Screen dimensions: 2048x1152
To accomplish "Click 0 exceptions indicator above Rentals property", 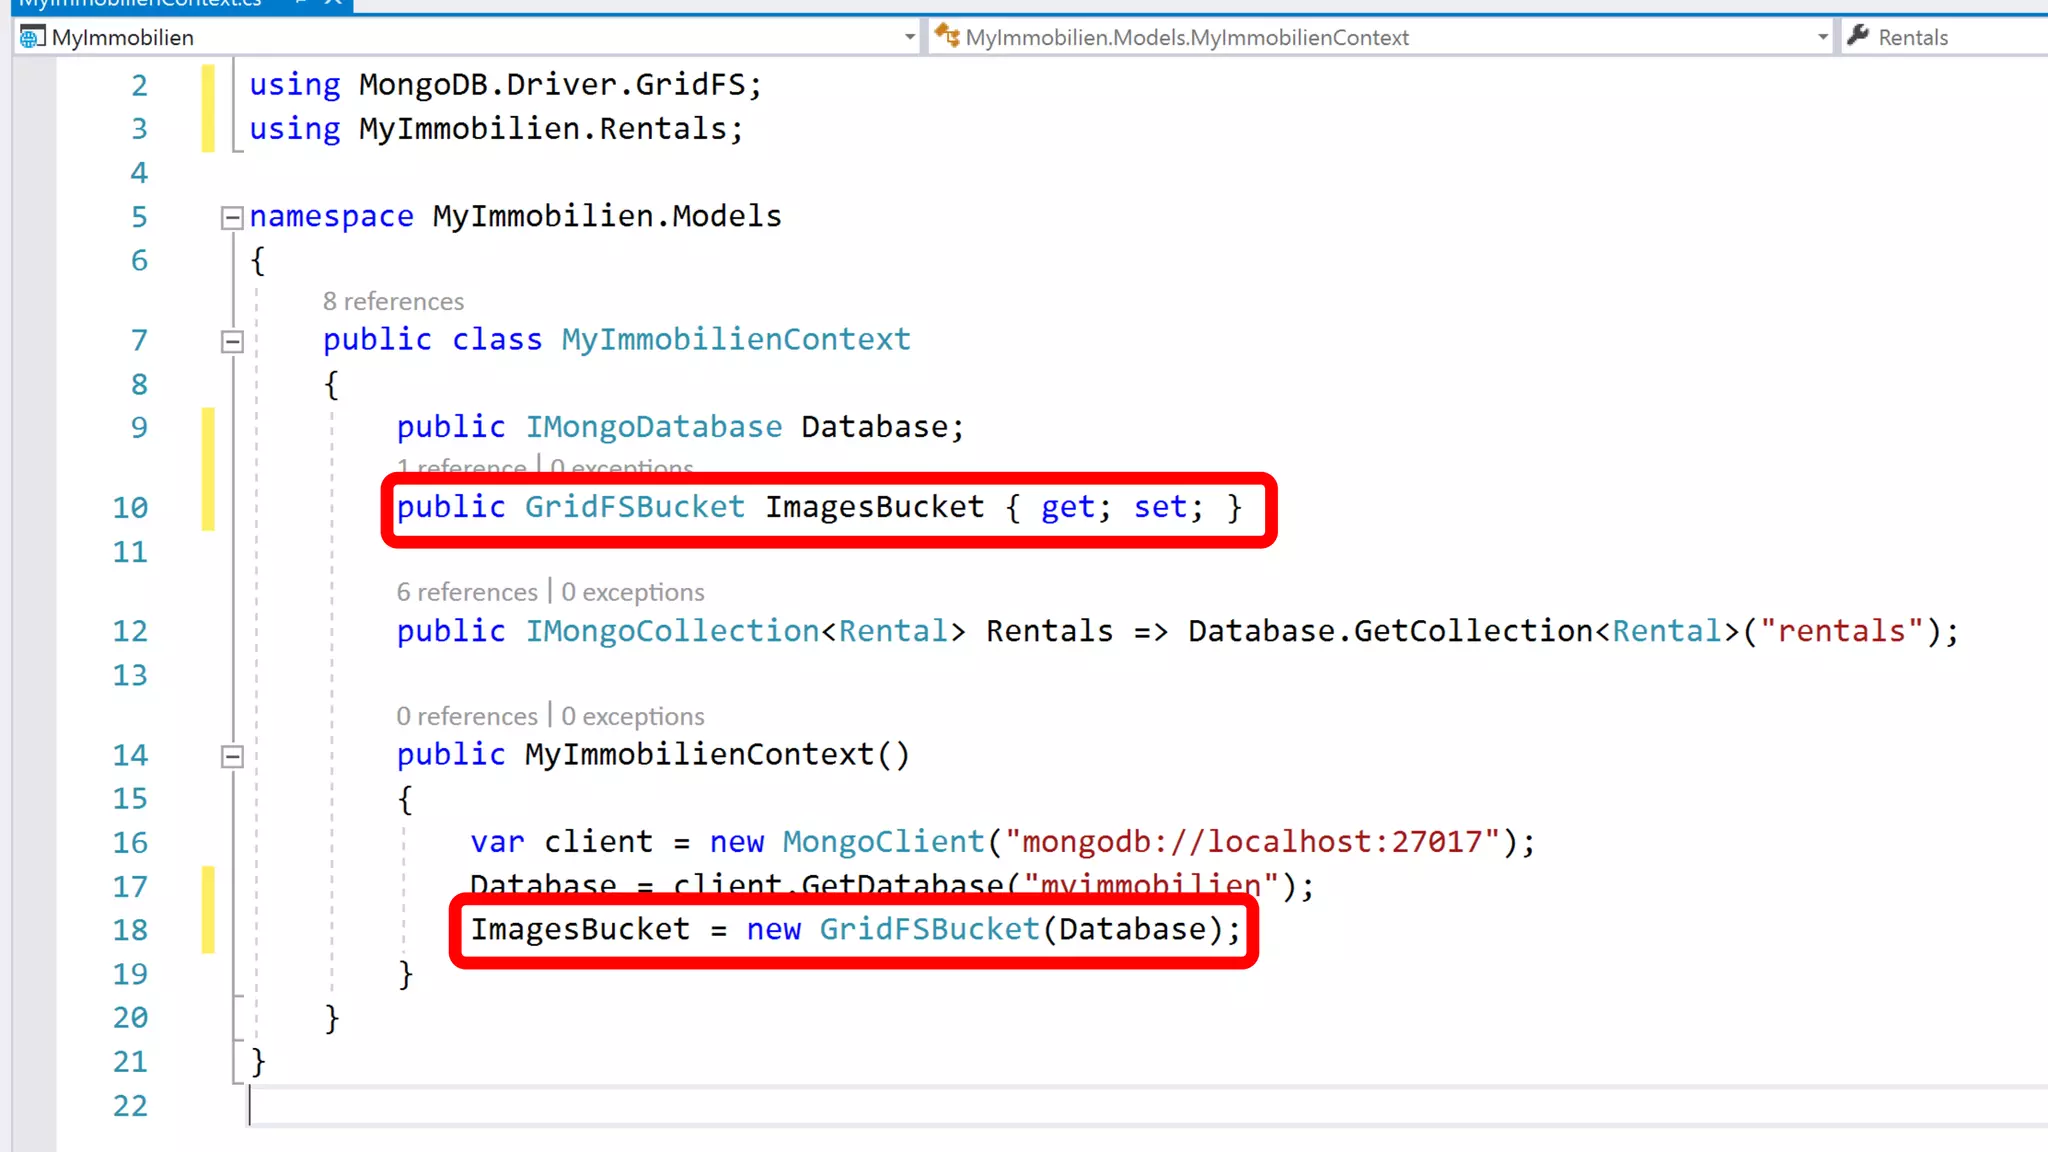I will point(632,592).
